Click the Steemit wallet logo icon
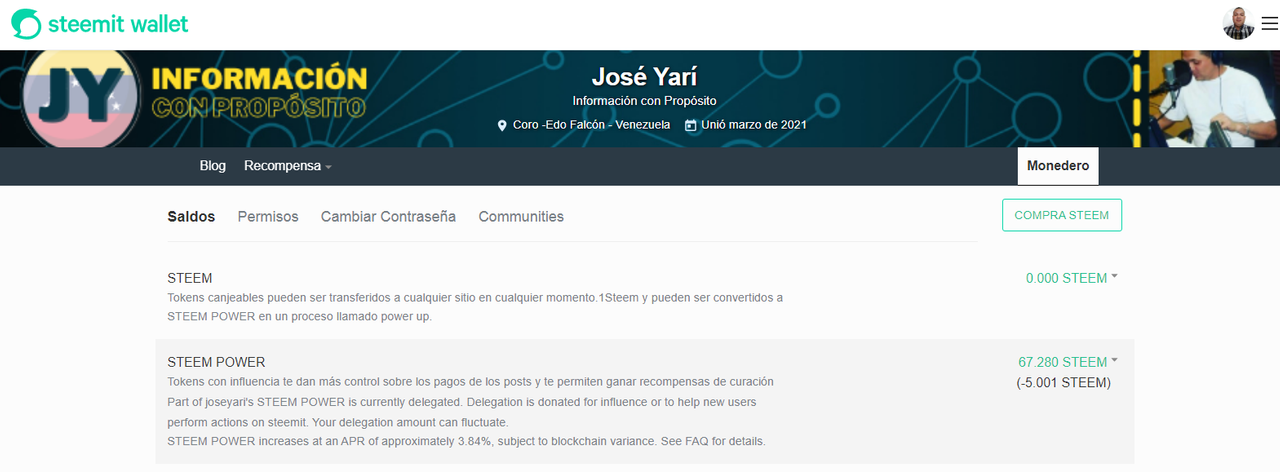Viewport: 1280px width, 472px height. click(x=26, y=24)
